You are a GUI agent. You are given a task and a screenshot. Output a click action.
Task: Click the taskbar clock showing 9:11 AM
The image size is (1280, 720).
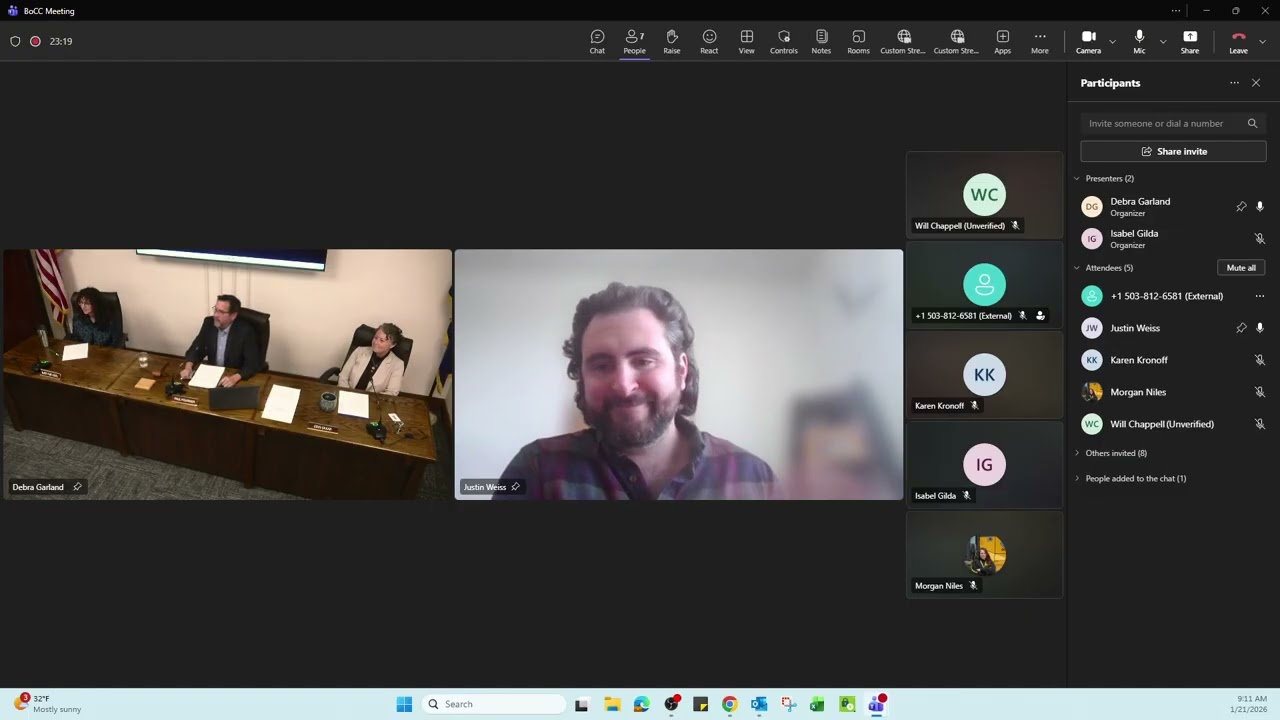point(1248,704)
